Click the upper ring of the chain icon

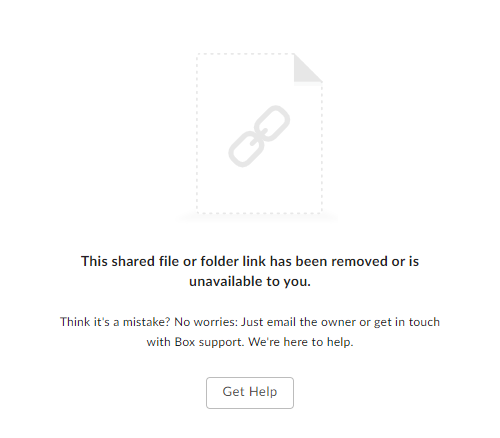[x=272, y=123]
